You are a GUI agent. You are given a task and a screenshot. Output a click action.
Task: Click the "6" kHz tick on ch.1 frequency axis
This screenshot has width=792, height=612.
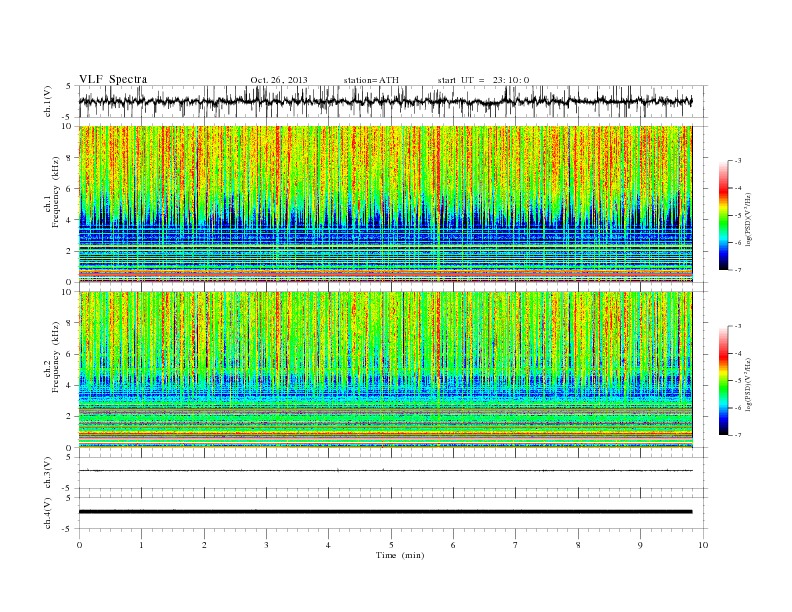coord(70,189)
